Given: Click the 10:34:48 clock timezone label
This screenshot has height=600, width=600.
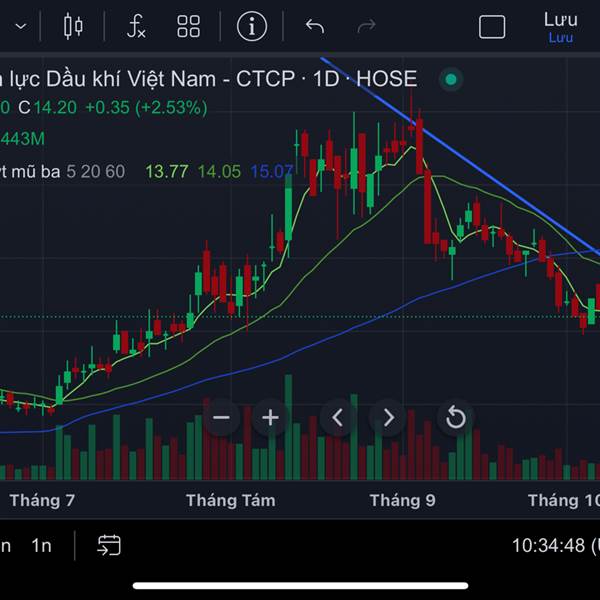Looking at the screenshot, I should click(x=556, y=546).
